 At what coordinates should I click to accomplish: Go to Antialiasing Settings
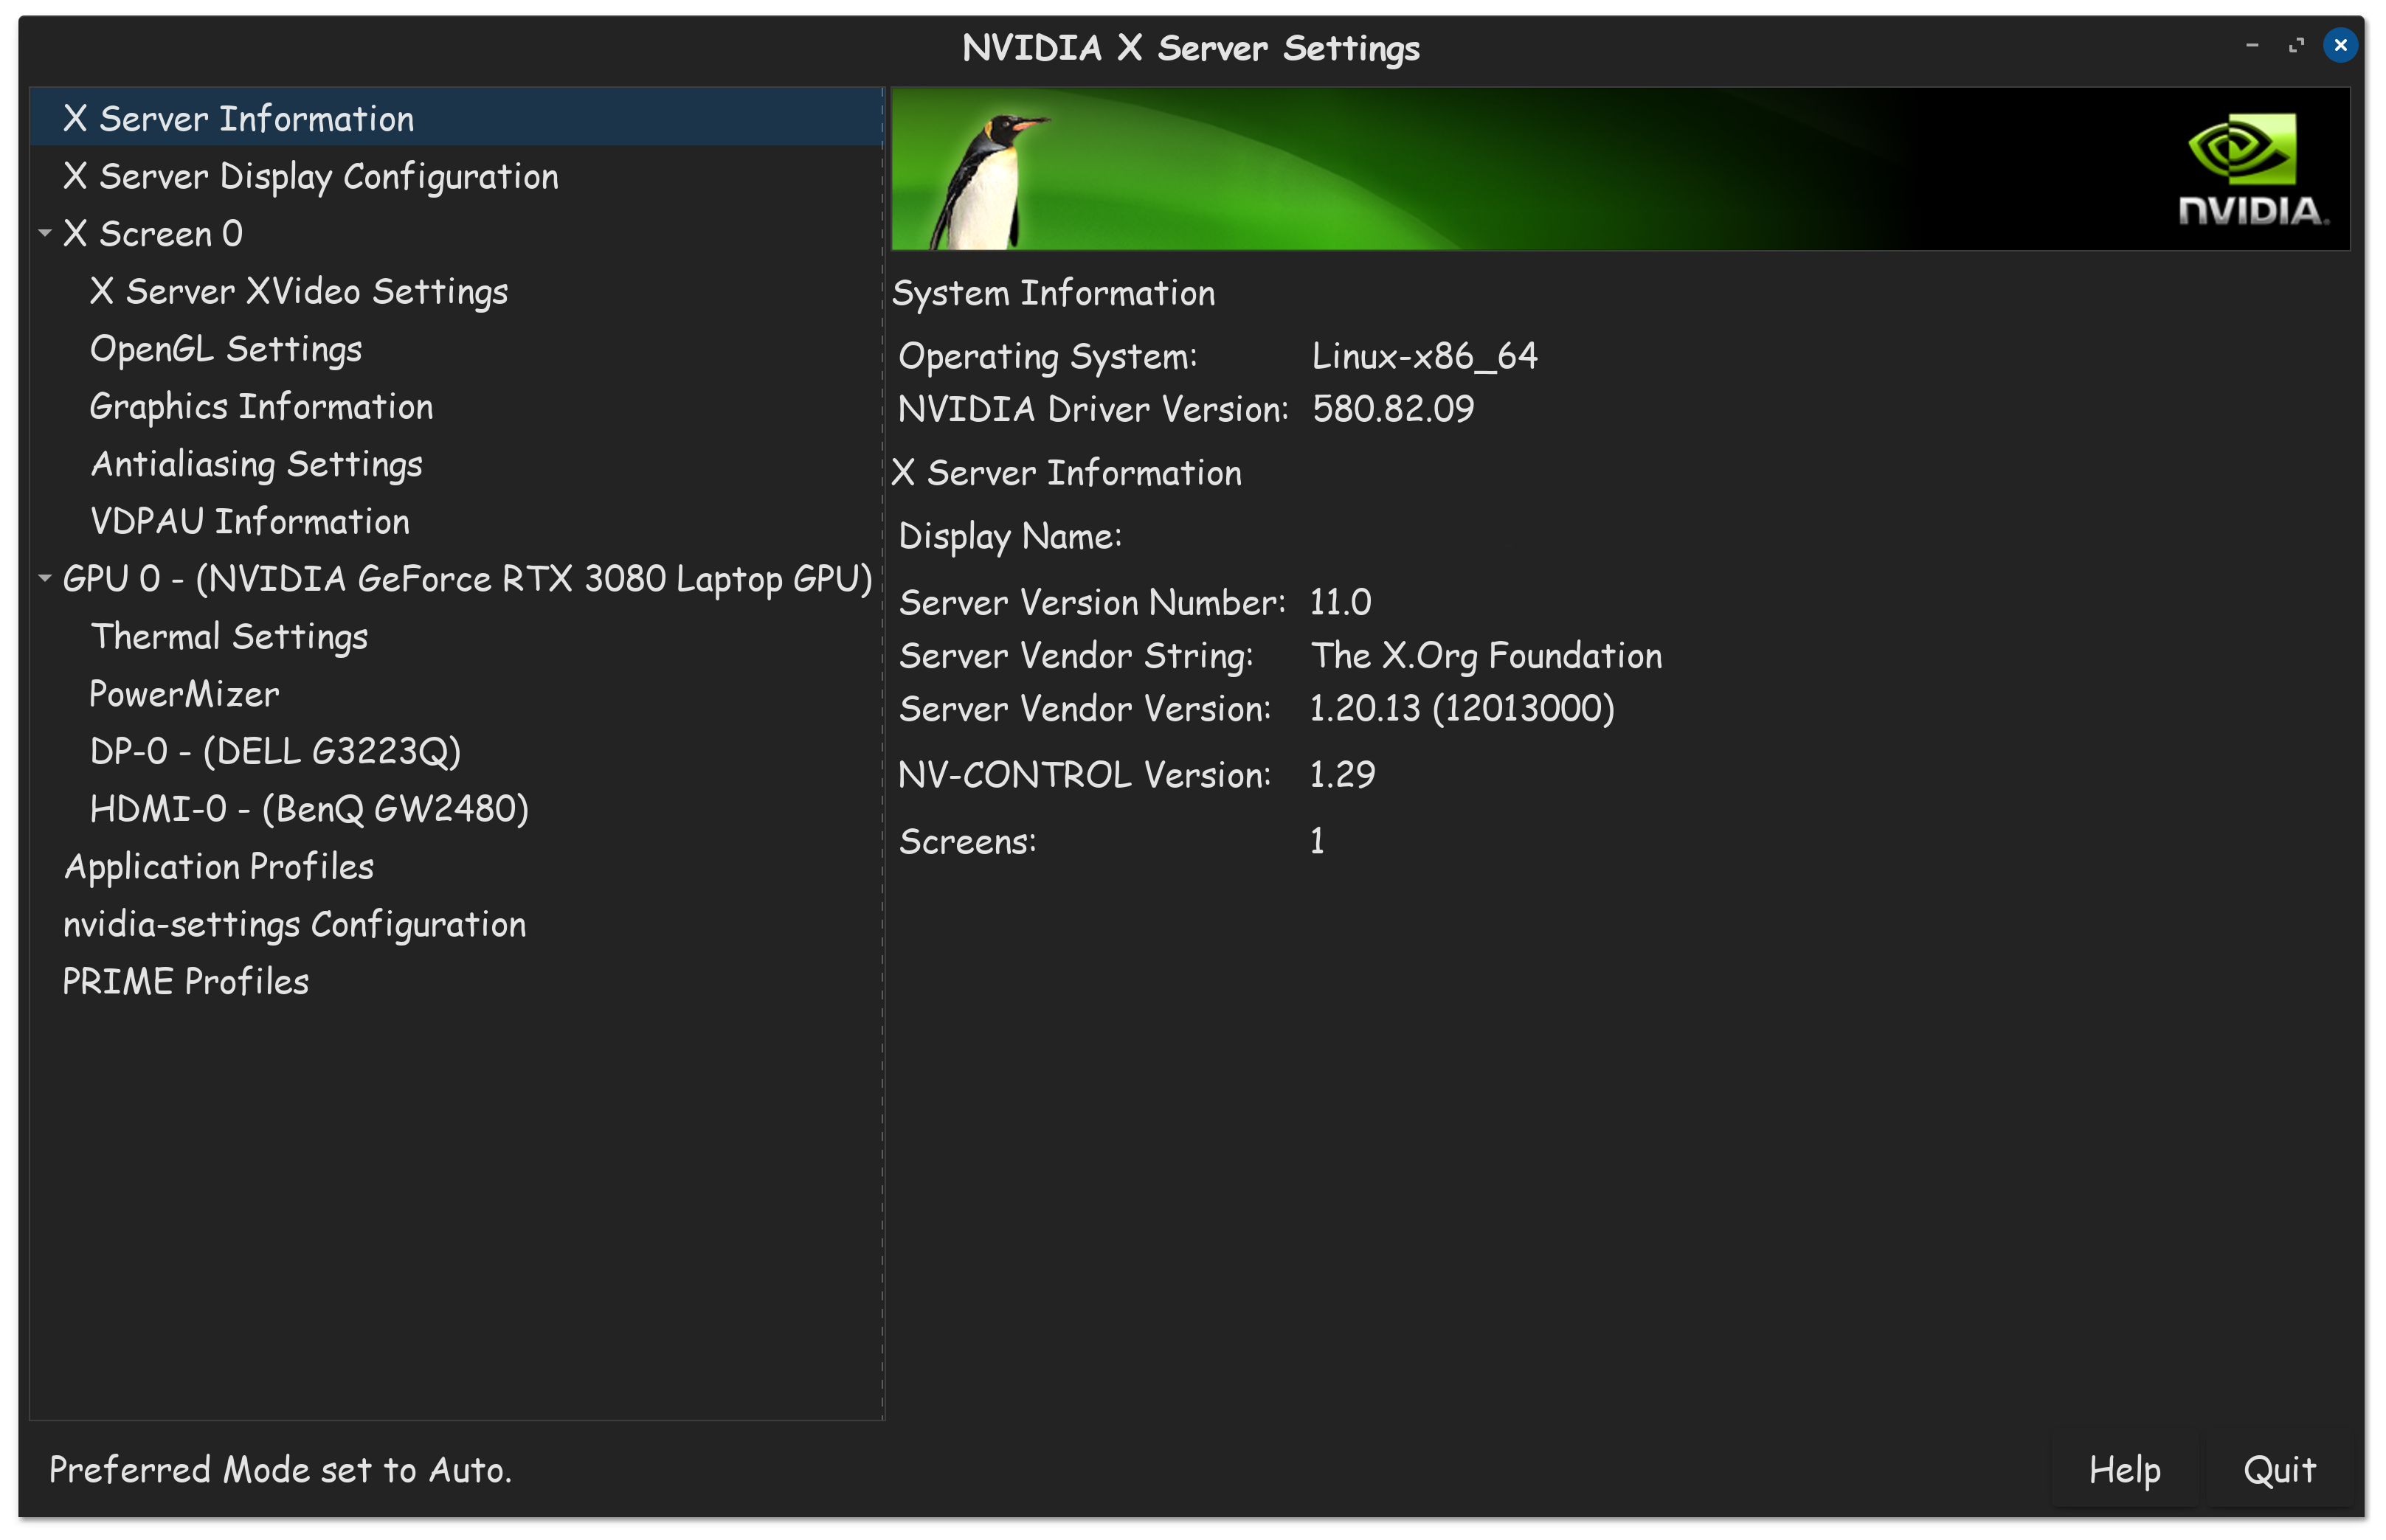click(x=256, y=464)
